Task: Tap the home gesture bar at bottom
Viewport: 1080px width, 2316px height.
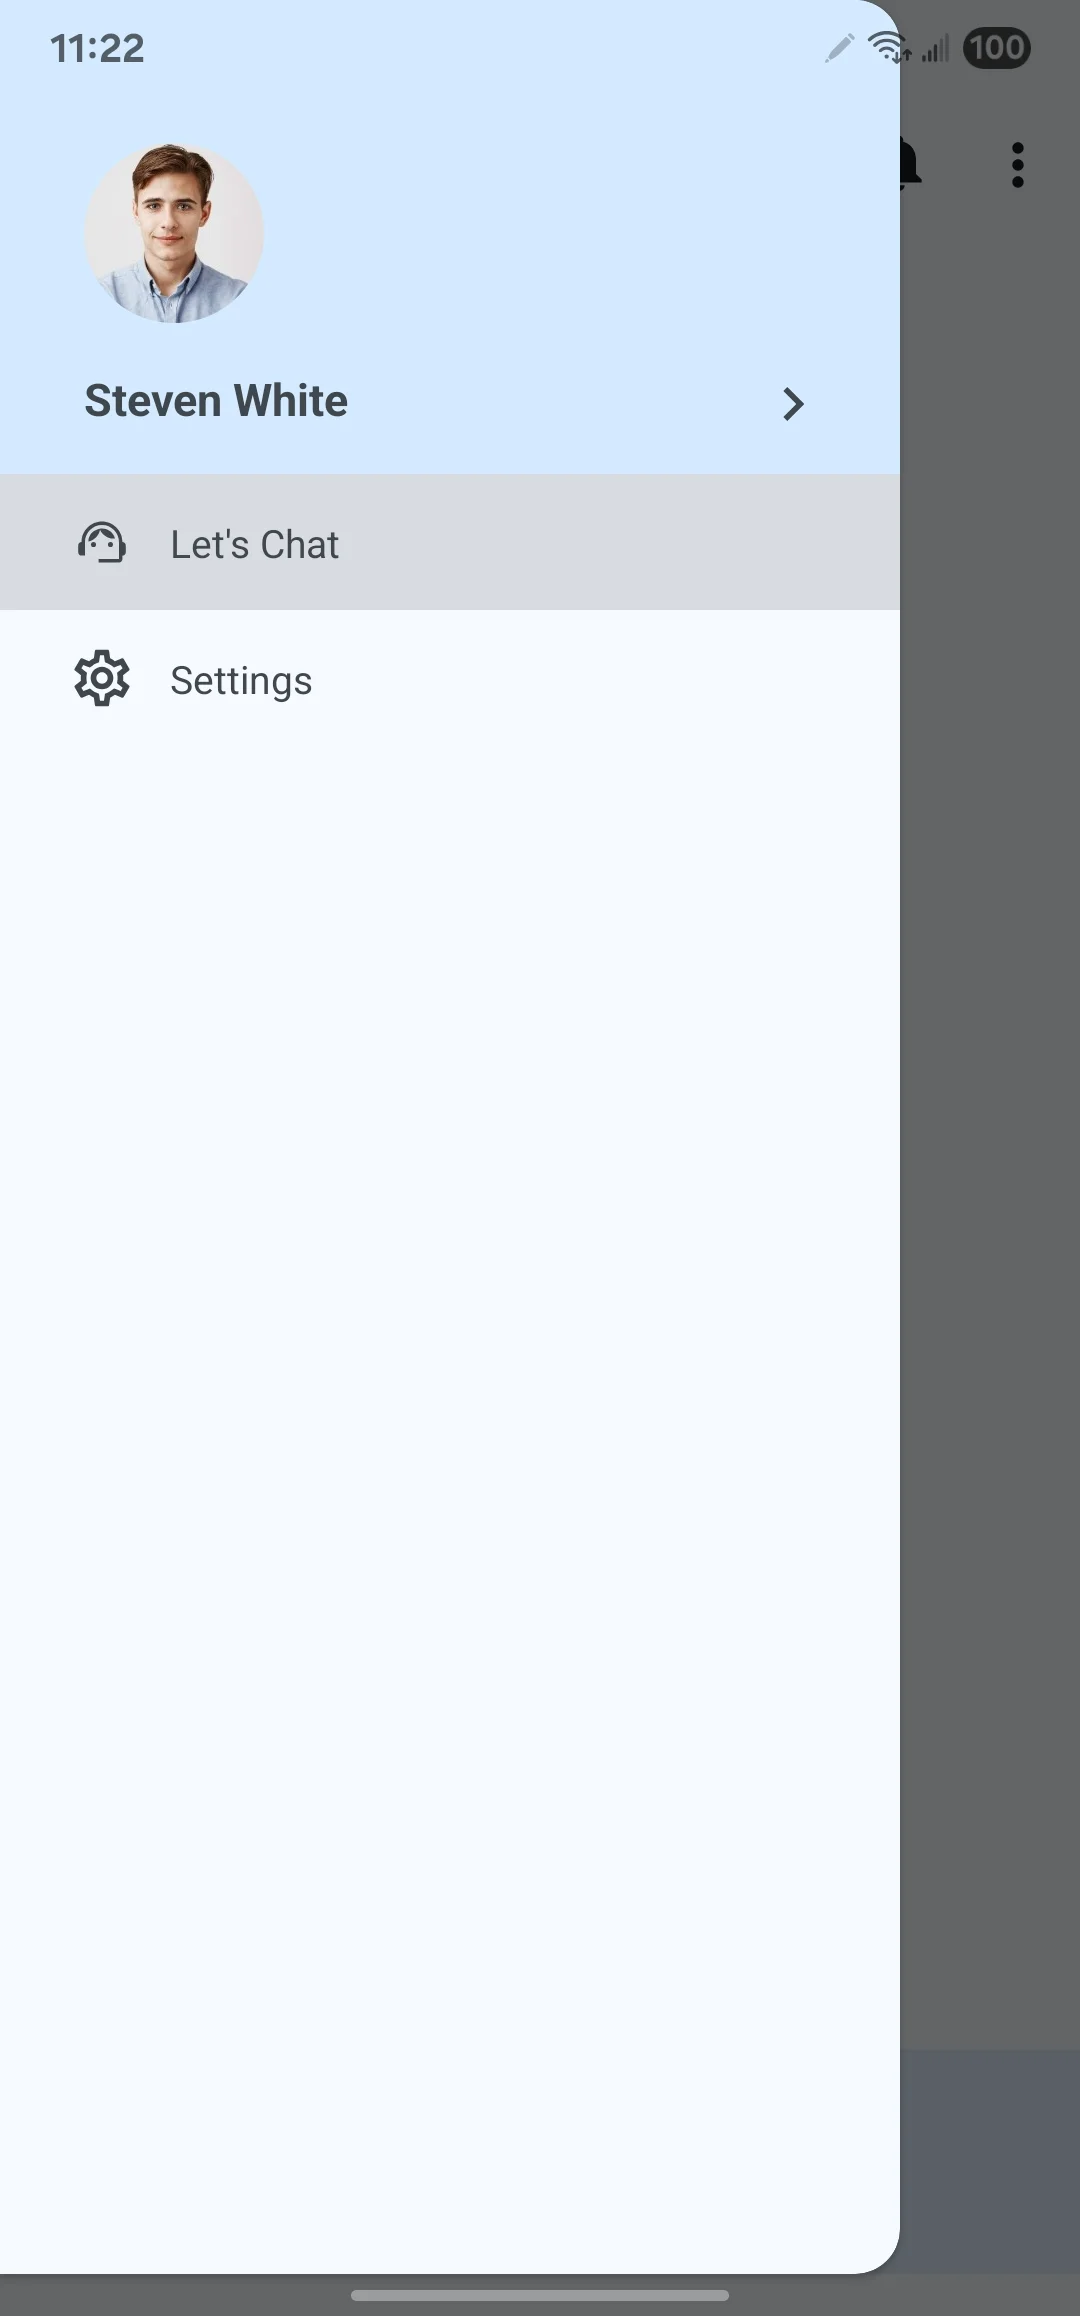Action: tap(540, 2295)
